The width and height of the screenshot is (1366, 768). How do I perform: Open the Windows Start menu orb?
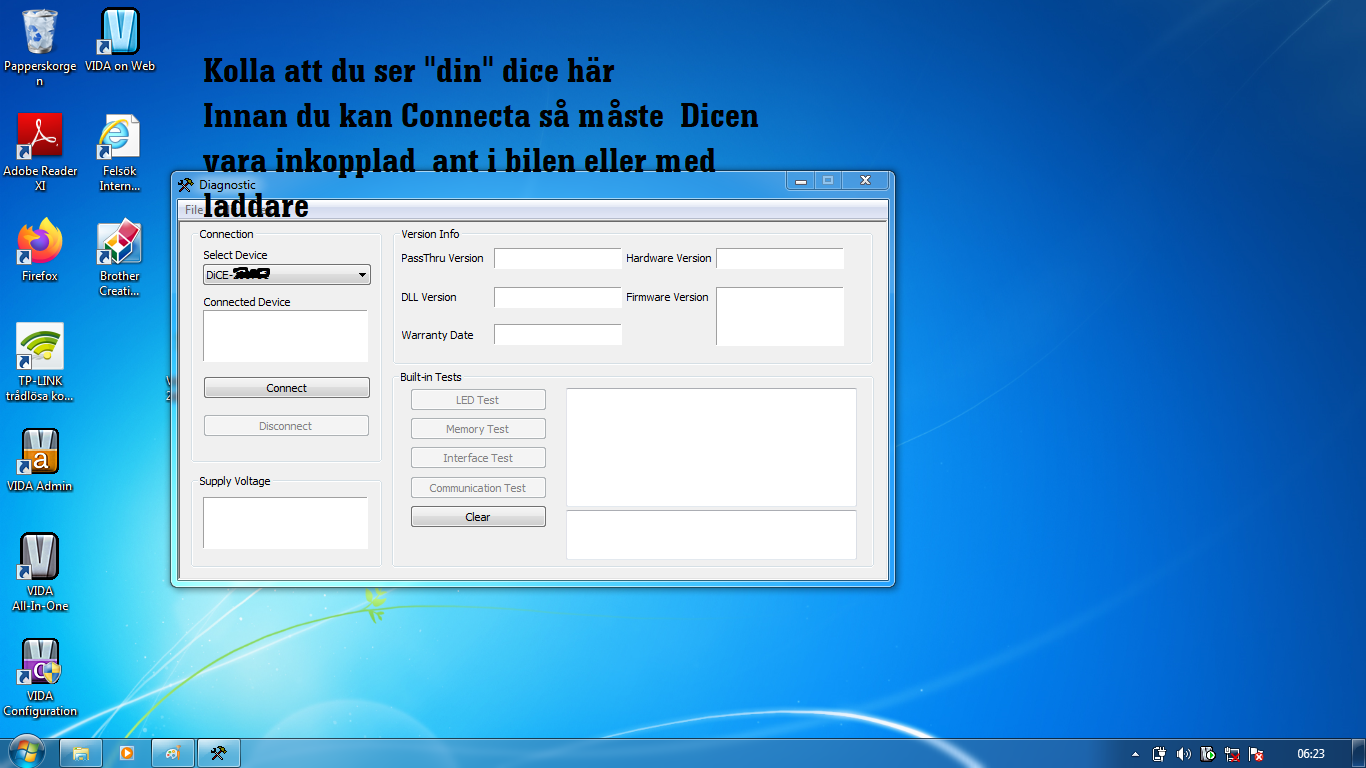click(x=27, y=752)
